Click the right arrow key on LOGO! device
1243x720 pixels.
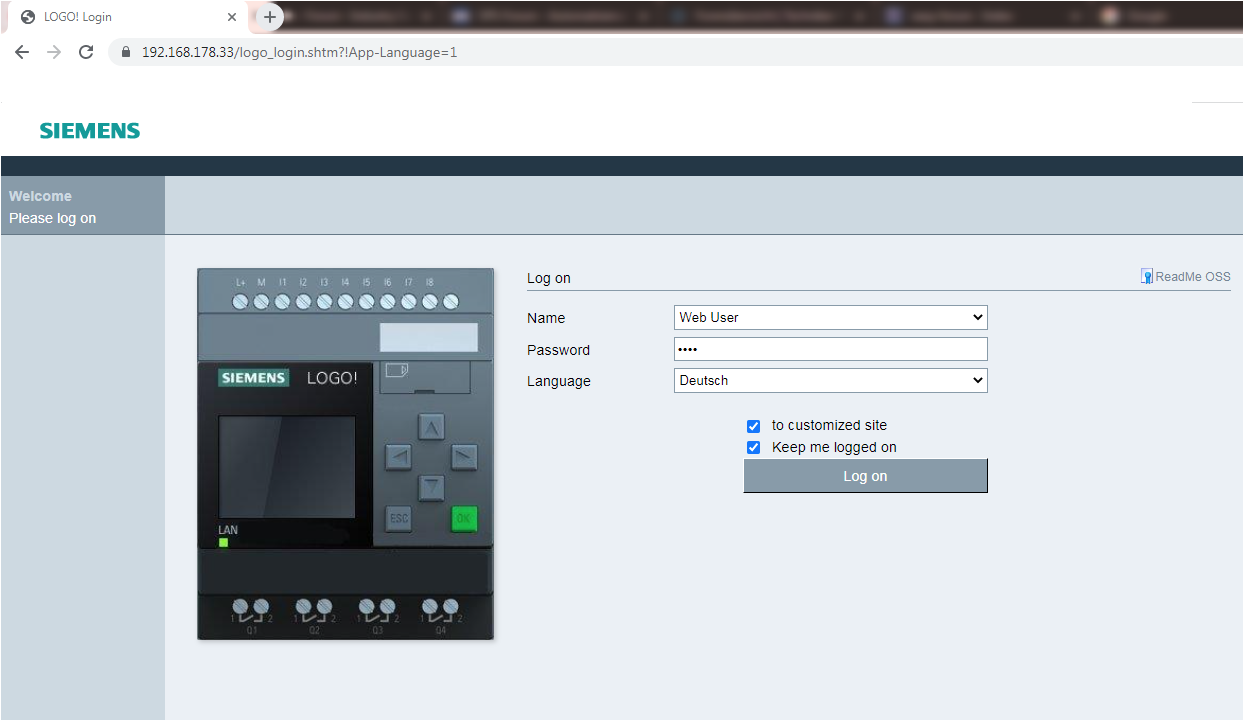(x=463, y=457)
